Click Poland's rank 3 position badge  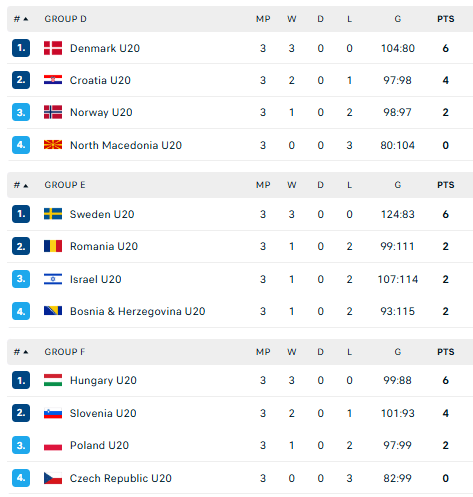pyautogui.click(x=21, y=445)
